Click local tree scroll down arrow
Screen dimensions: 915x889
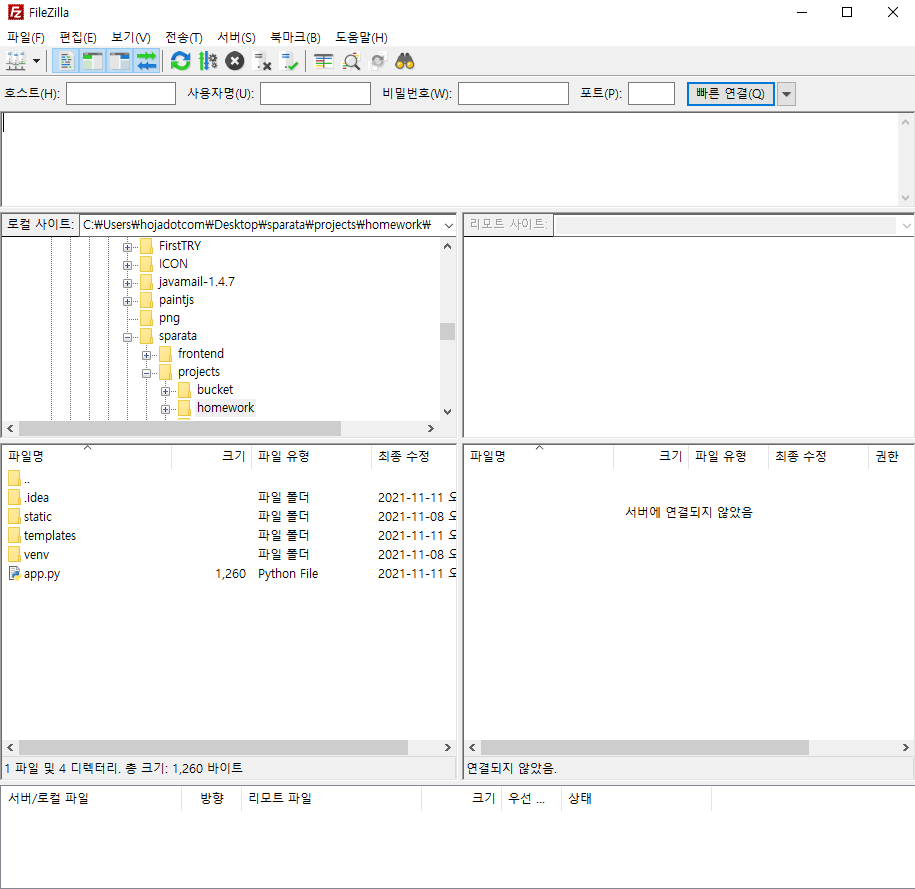click(448, 412)
